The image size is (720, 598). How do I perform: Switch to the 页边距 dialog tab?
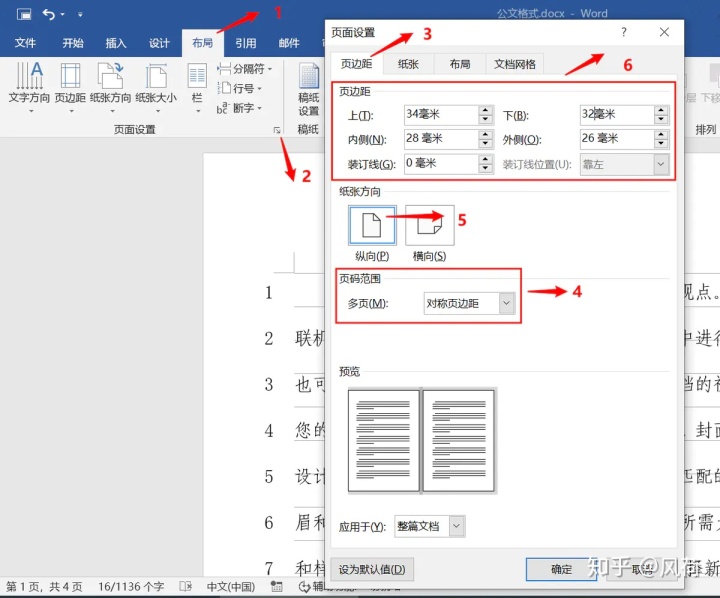click(x=356, y=64)
